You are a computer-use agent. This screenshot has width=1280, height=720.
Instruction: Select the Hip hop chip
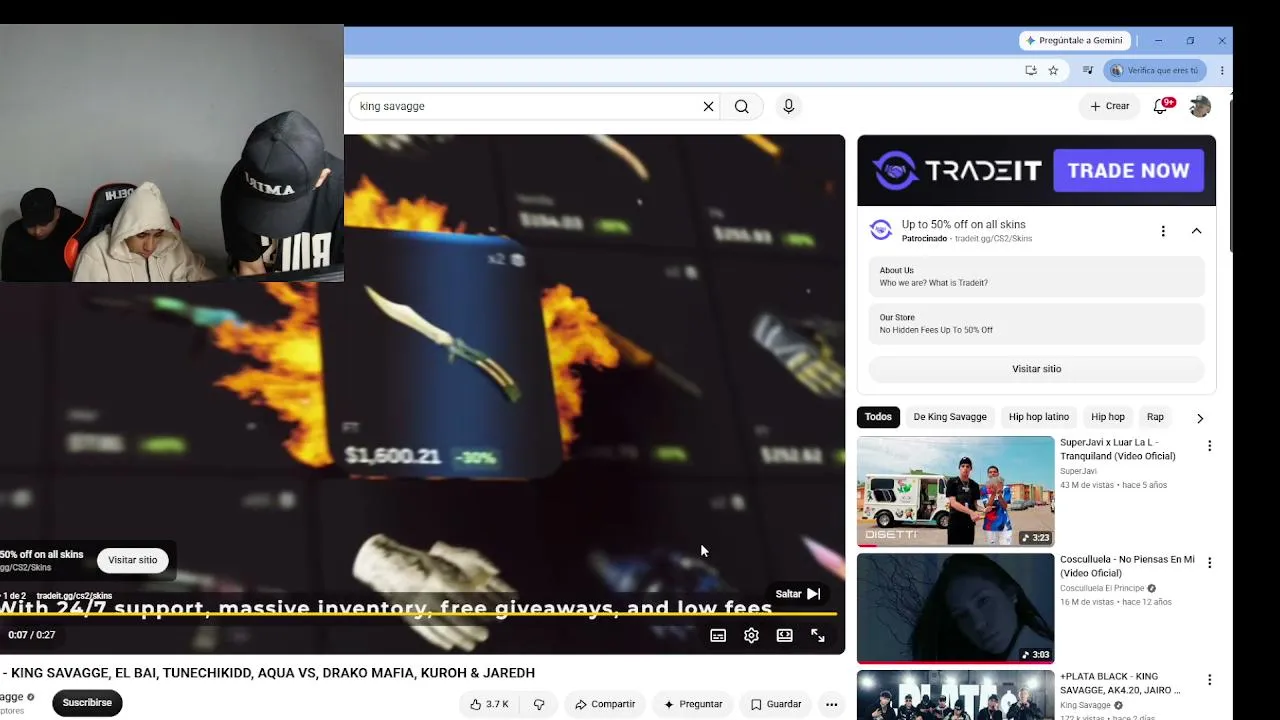tap(1108, 417)
